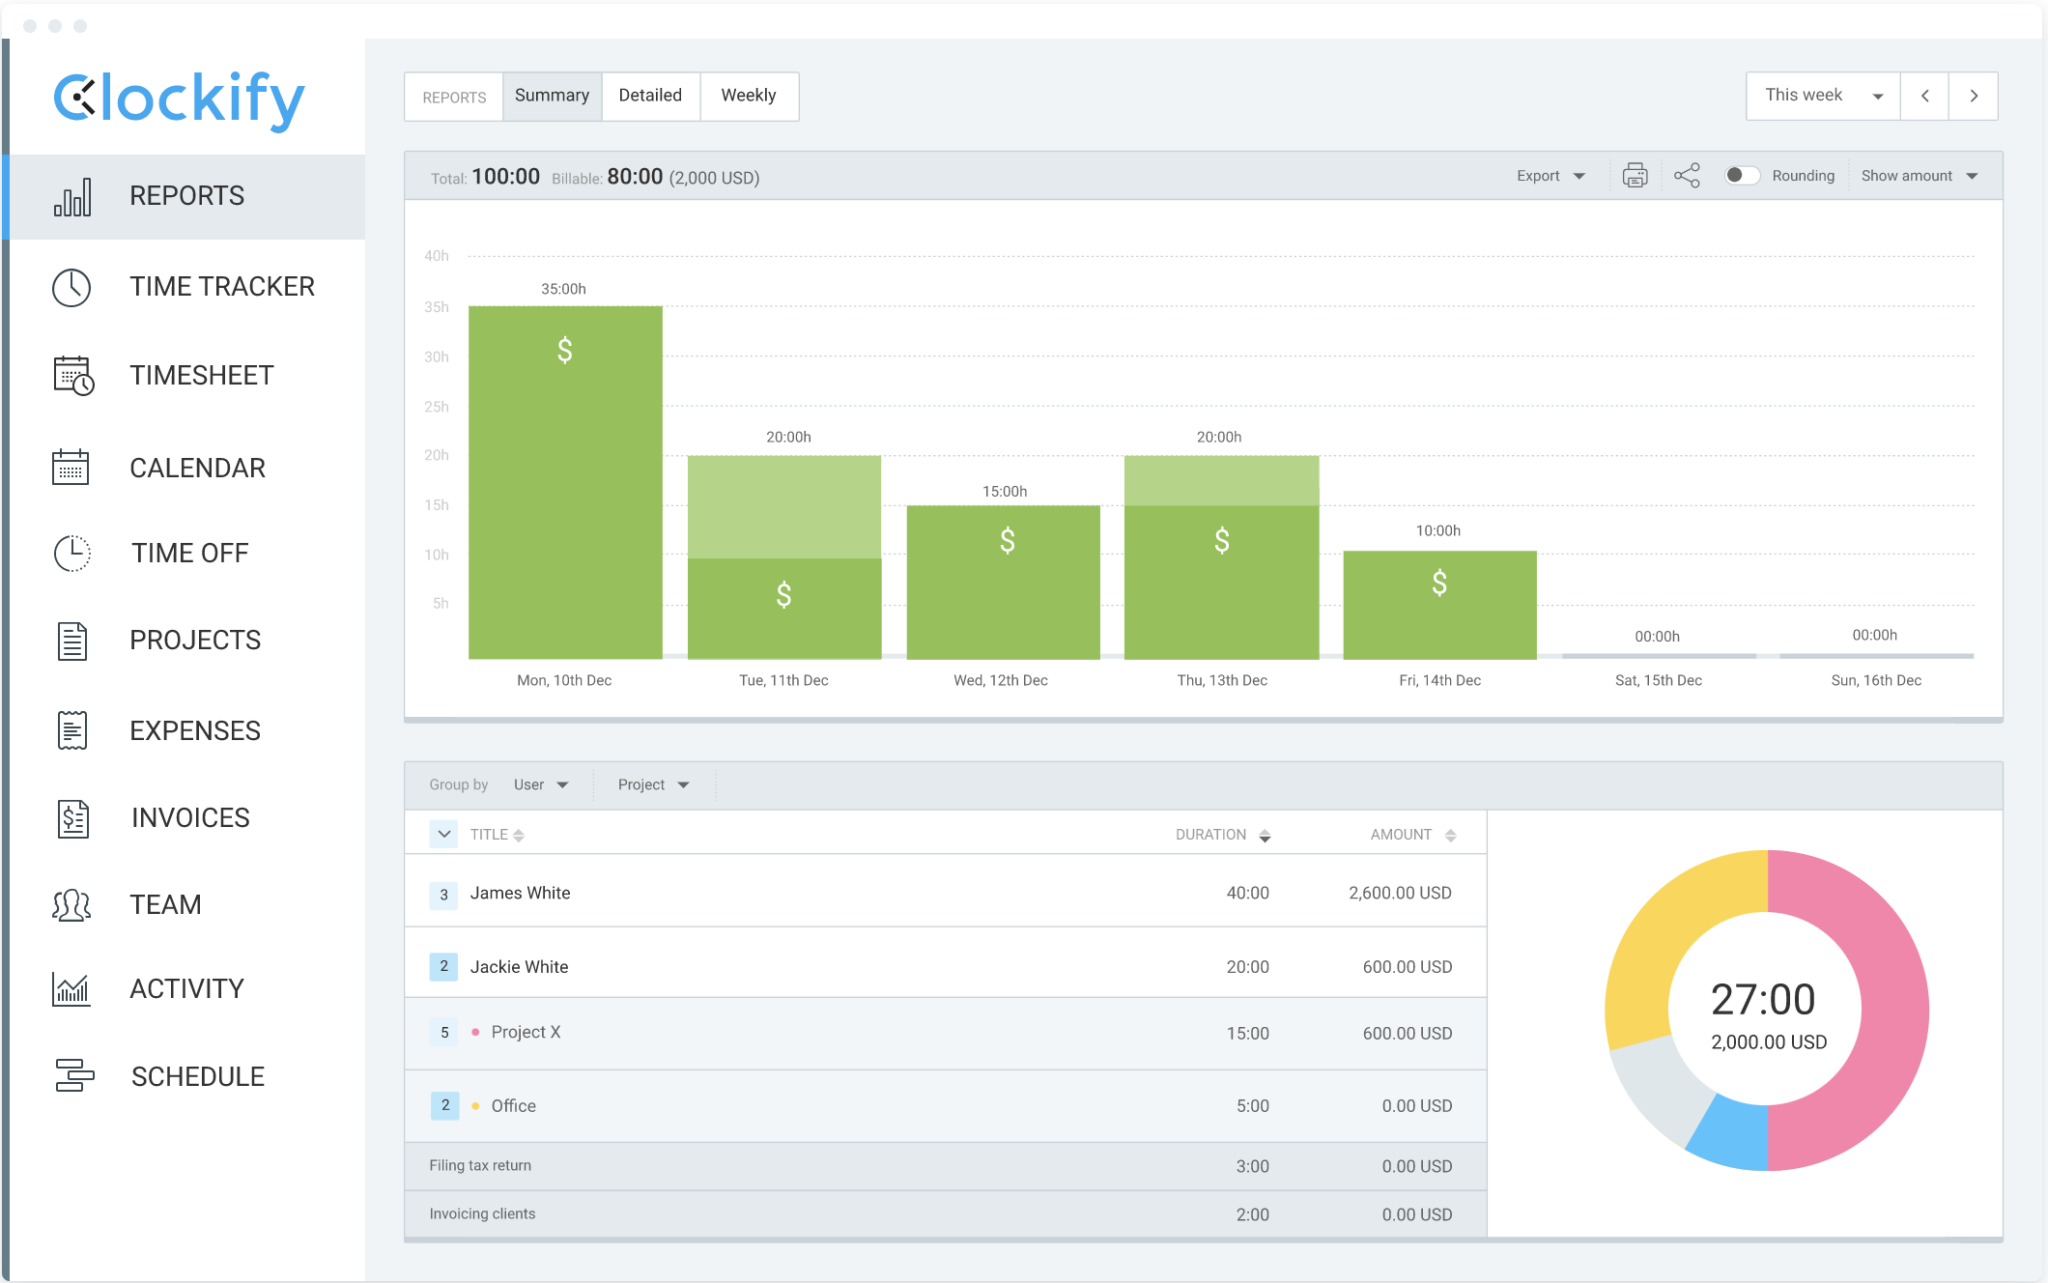Click the print report icon

tap(1634, 175)
